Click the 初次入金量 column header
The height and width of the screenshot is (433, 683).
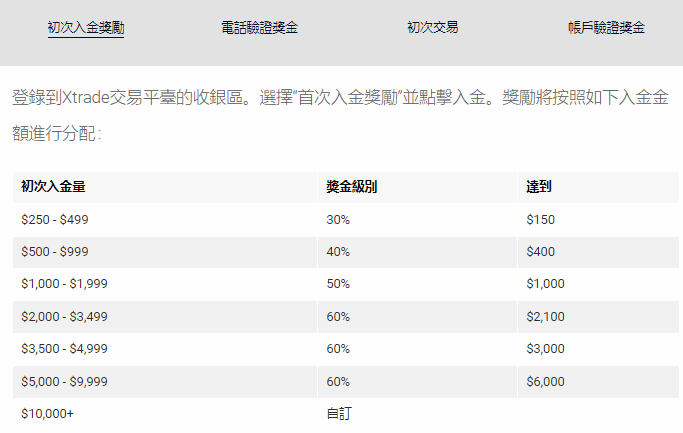[x=165, y=187]
